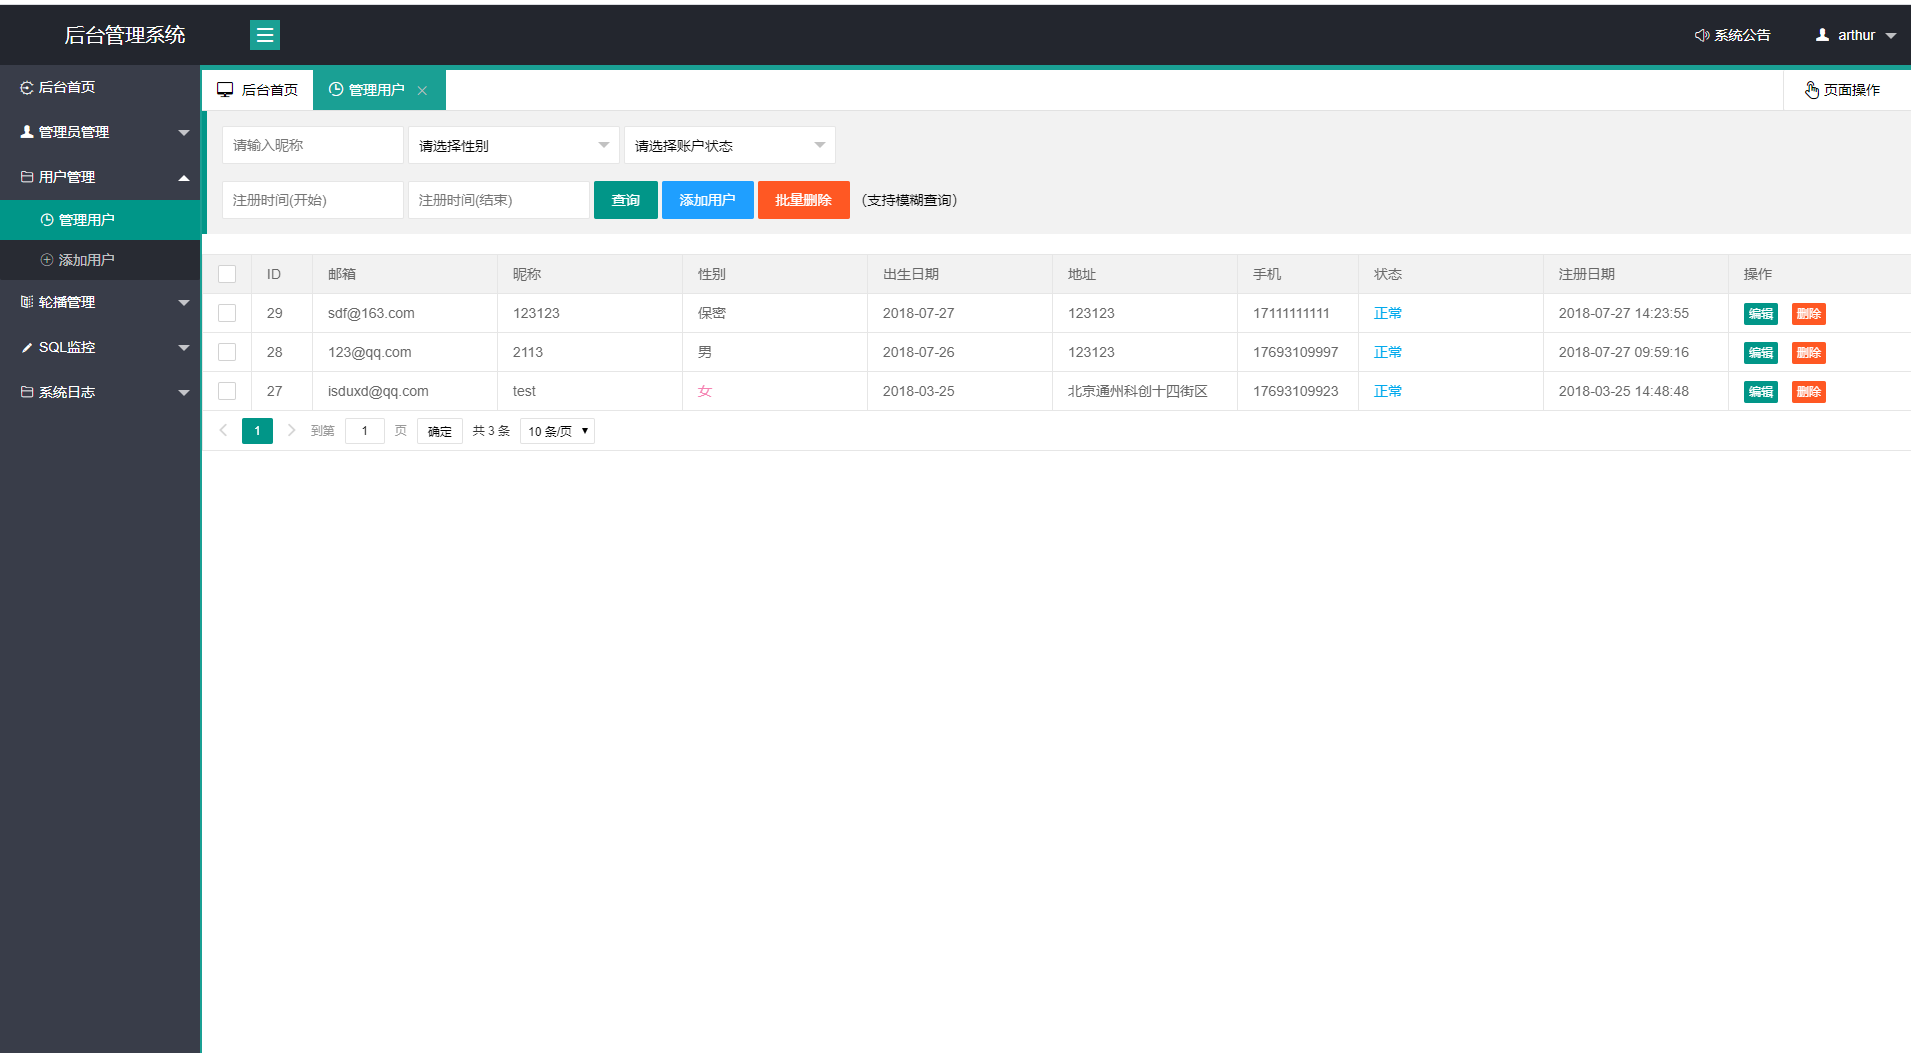Open the 系统公告 announcement icon
This screenshot has width=1911, height=1053.
[x=1703, y=35]
